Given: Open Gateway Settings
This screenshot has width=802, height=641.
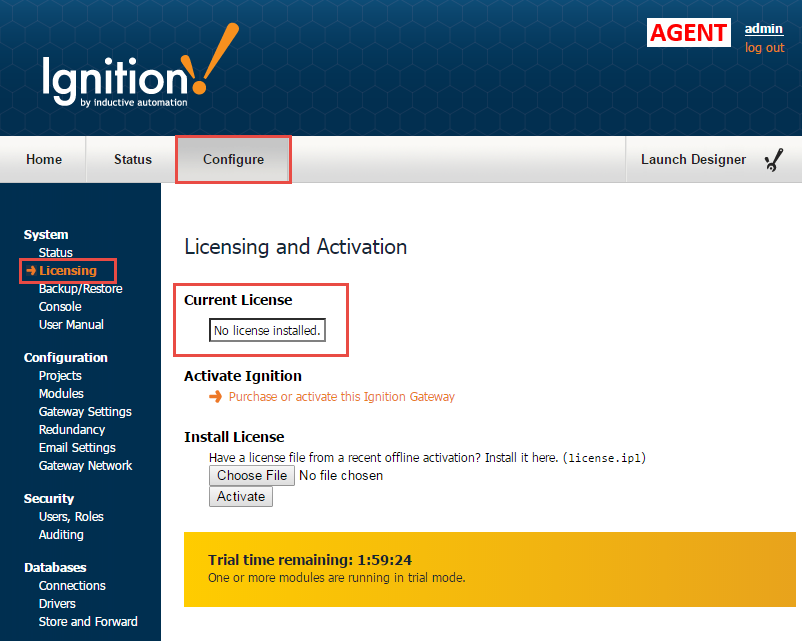Looking at the screenshot, I should click(x=85, y=411).
